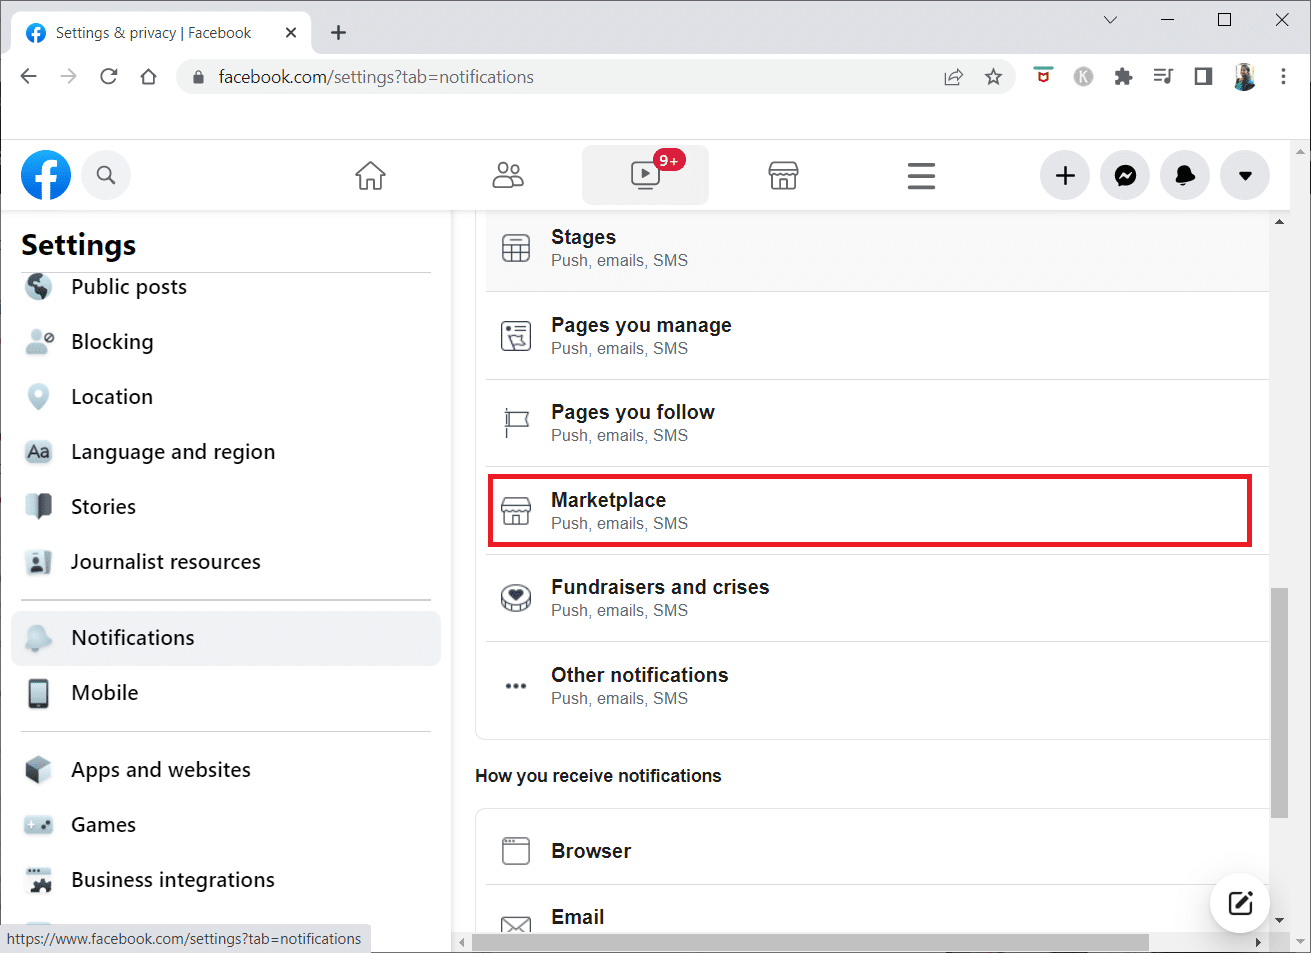The width and height of the screenshot is (1311, 953).
Task: Open the Watch video icon with 9+ badge
Action: [x=645, y=175]
